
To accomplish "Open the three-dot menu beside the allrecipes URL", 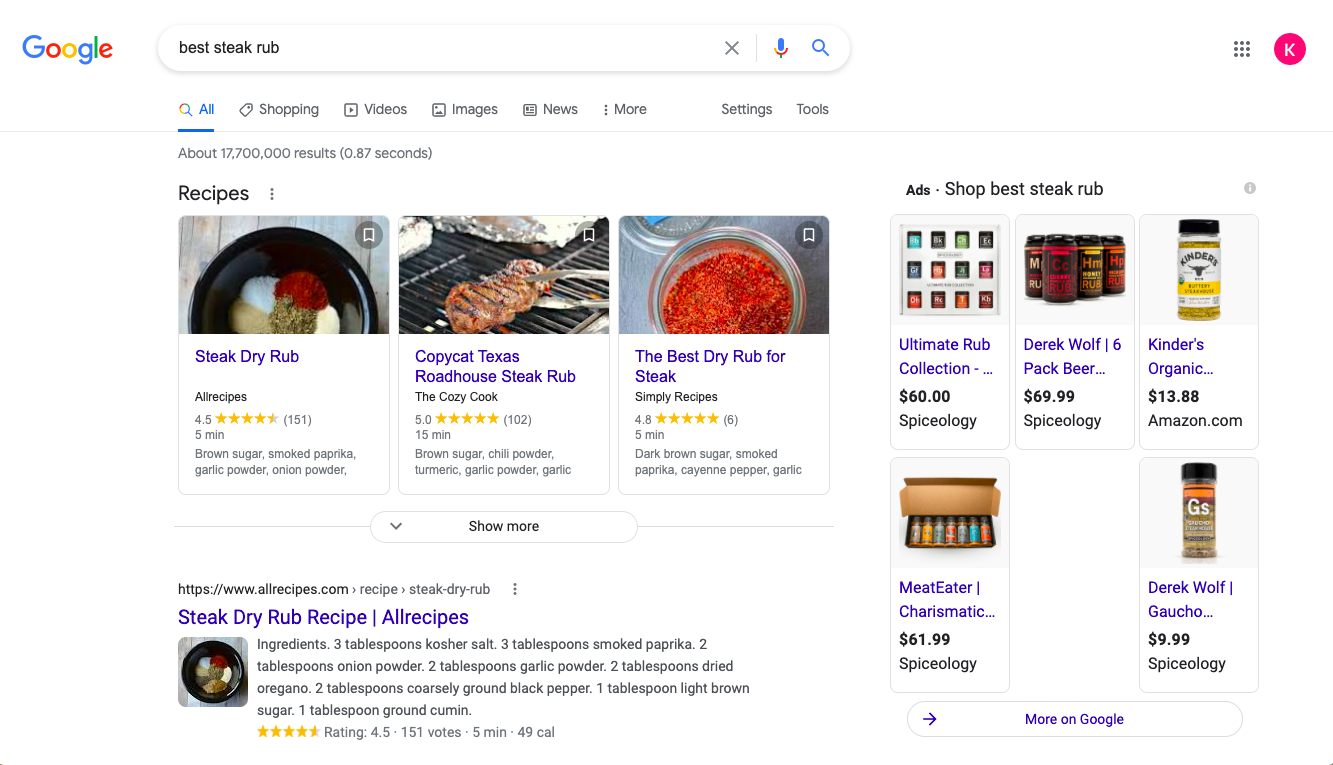I will point(515,589).
